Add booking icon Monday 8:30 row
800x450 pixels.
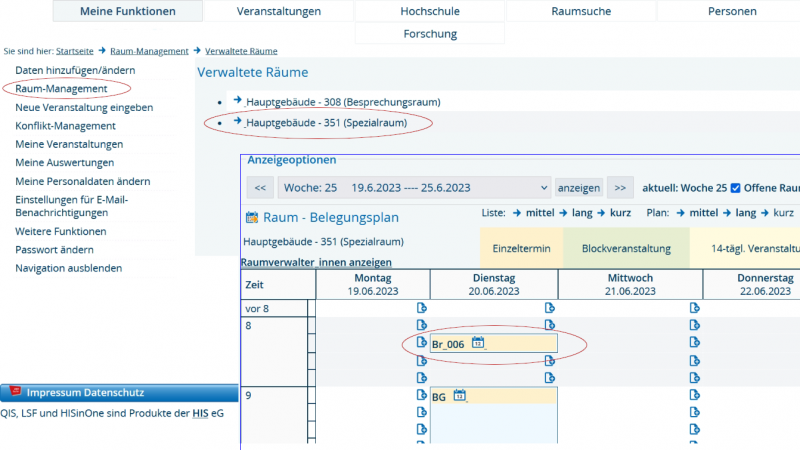click(421, 361)
